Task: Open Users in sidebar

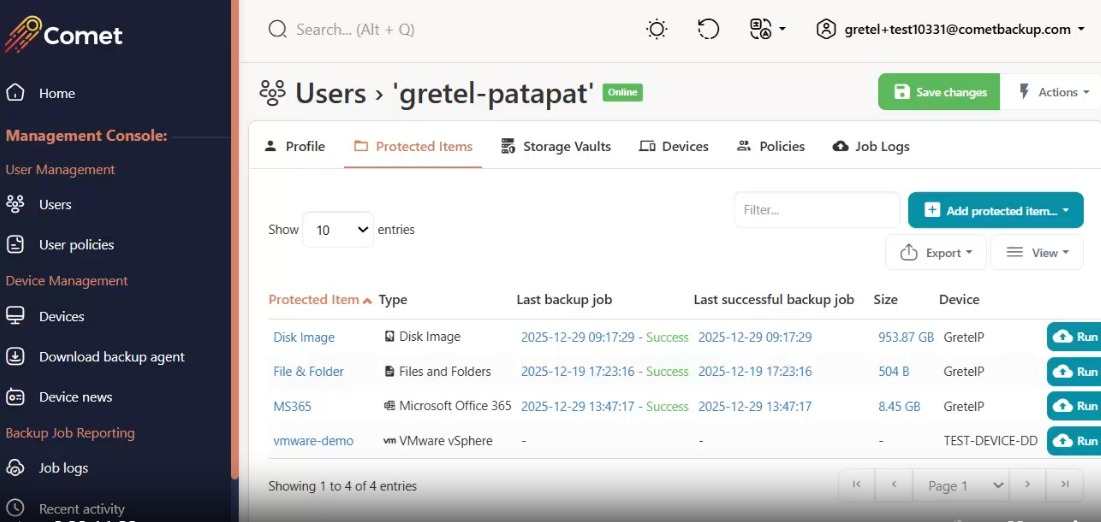Action: pyautogui.click(x=55, y=204)
